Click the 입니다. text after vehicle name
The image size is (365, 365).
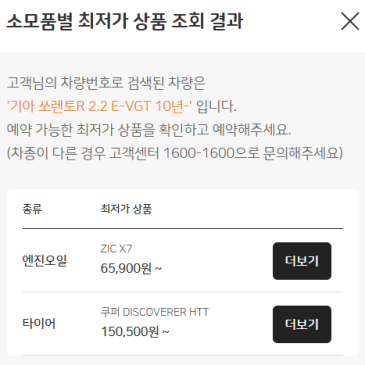click(x=216, y=106)
